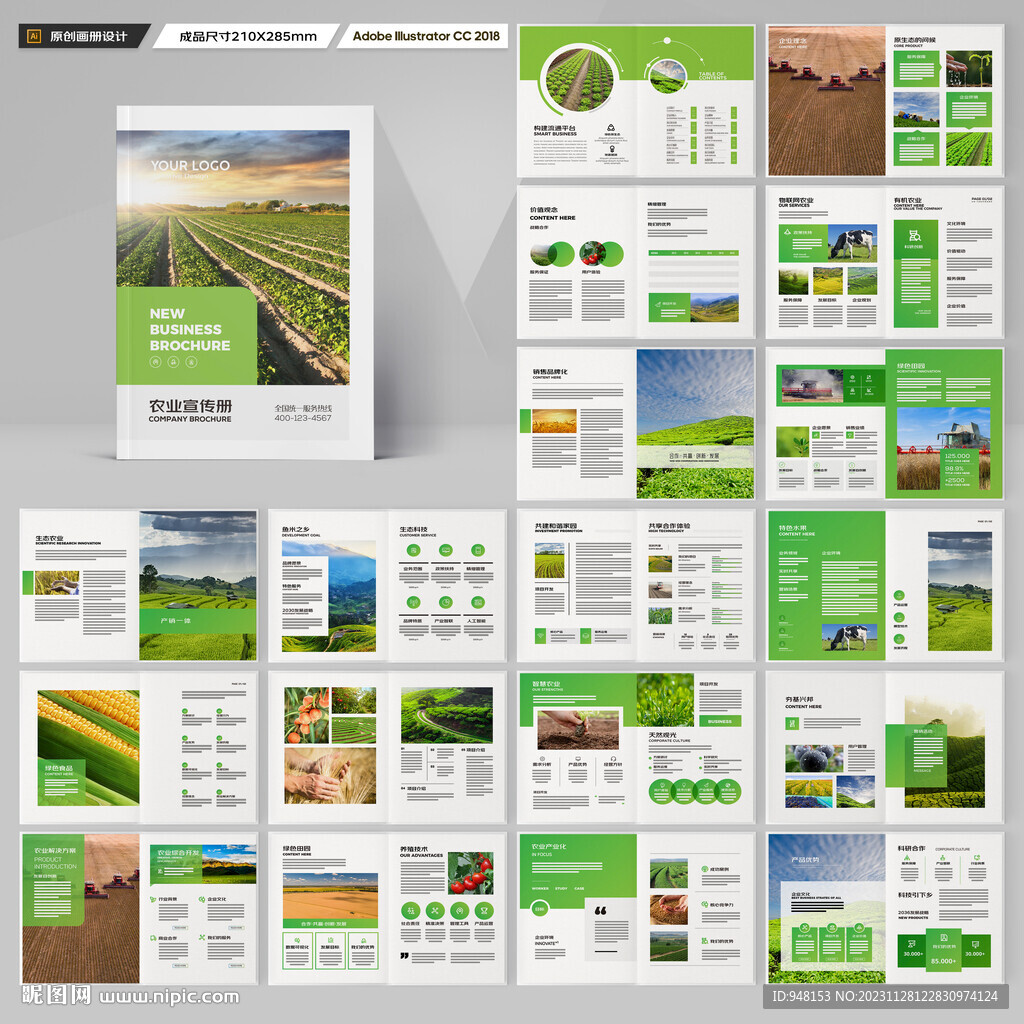Screen dimensions: 1024x1024
Task: Open the 鱼米之乡 spread thumbnail
Action: (x=387, y=585)
